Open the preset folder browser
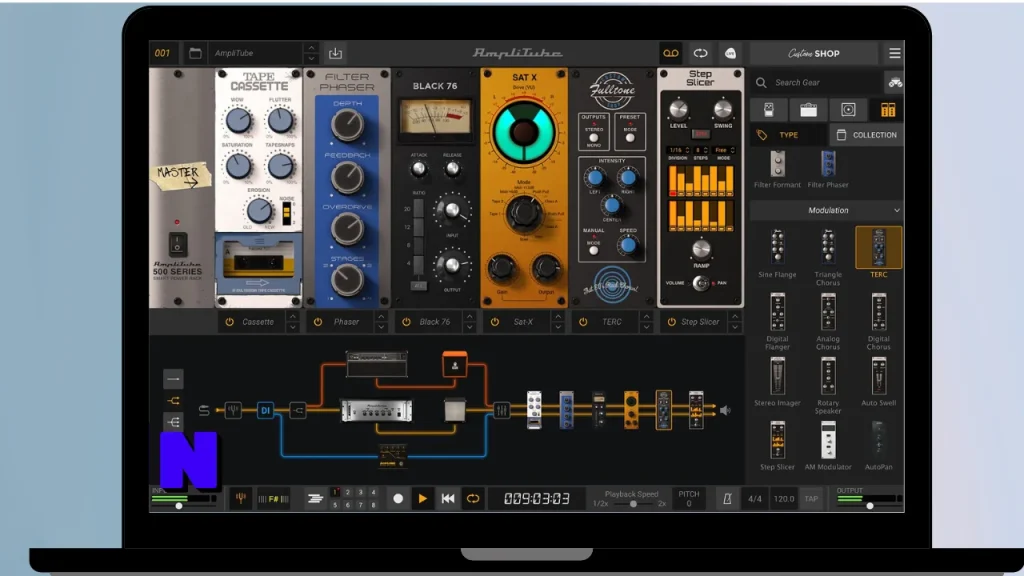The width and height of the screenshot is (1024, 576). pos(195,54)
